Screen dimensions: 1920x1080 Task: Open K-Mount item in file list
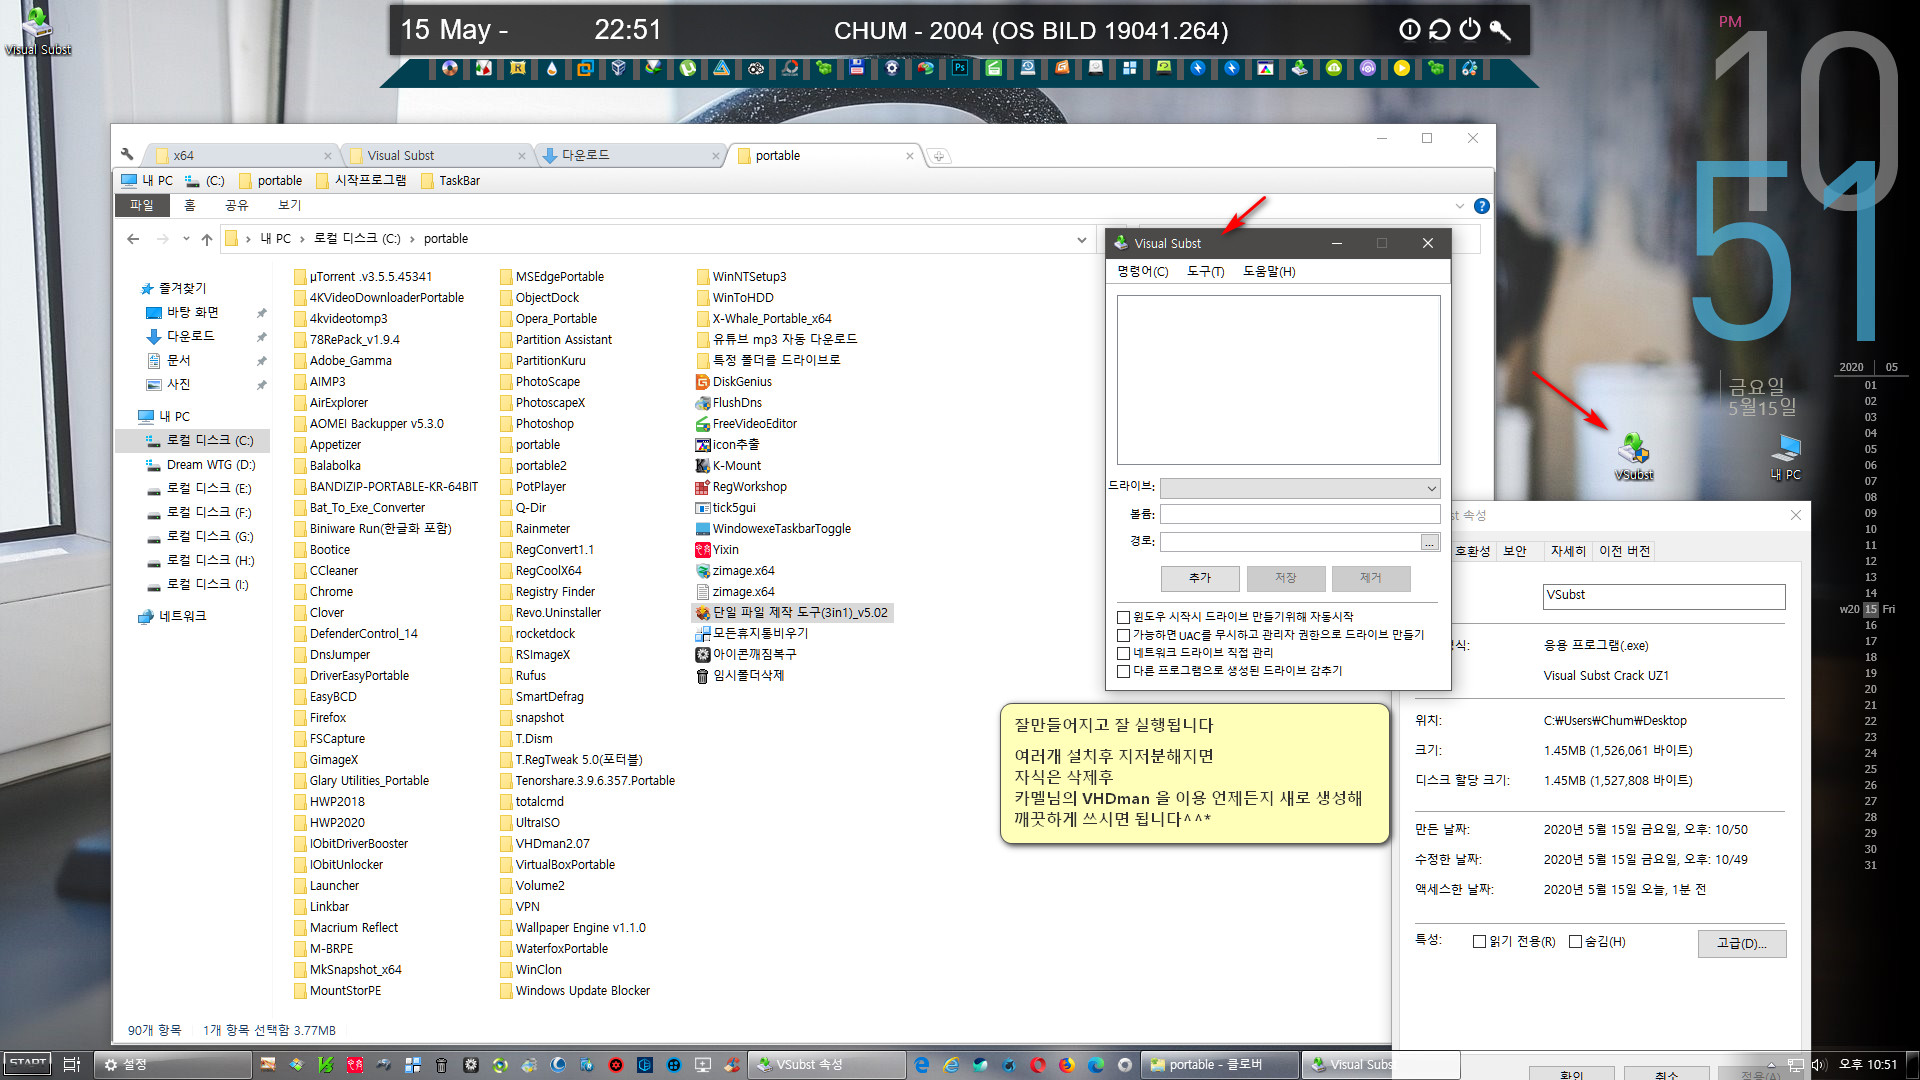point(728,466)
